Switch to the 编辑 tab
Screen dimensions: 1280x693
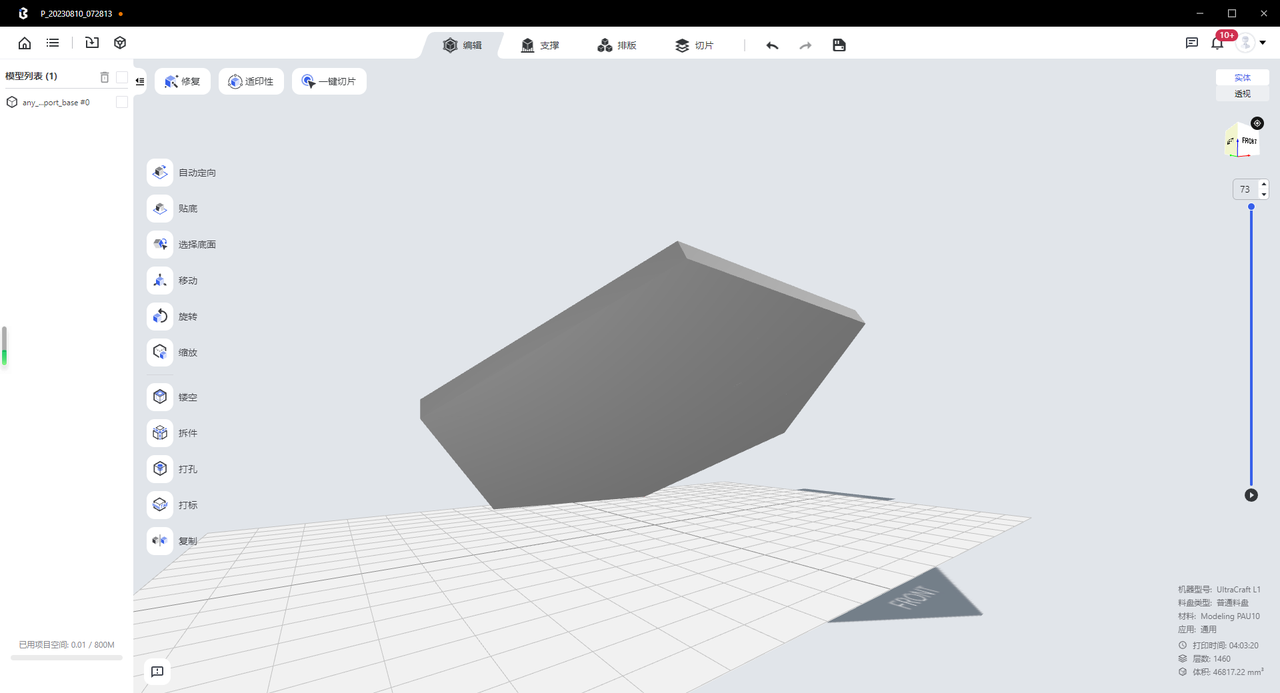[x=462, y=45]
